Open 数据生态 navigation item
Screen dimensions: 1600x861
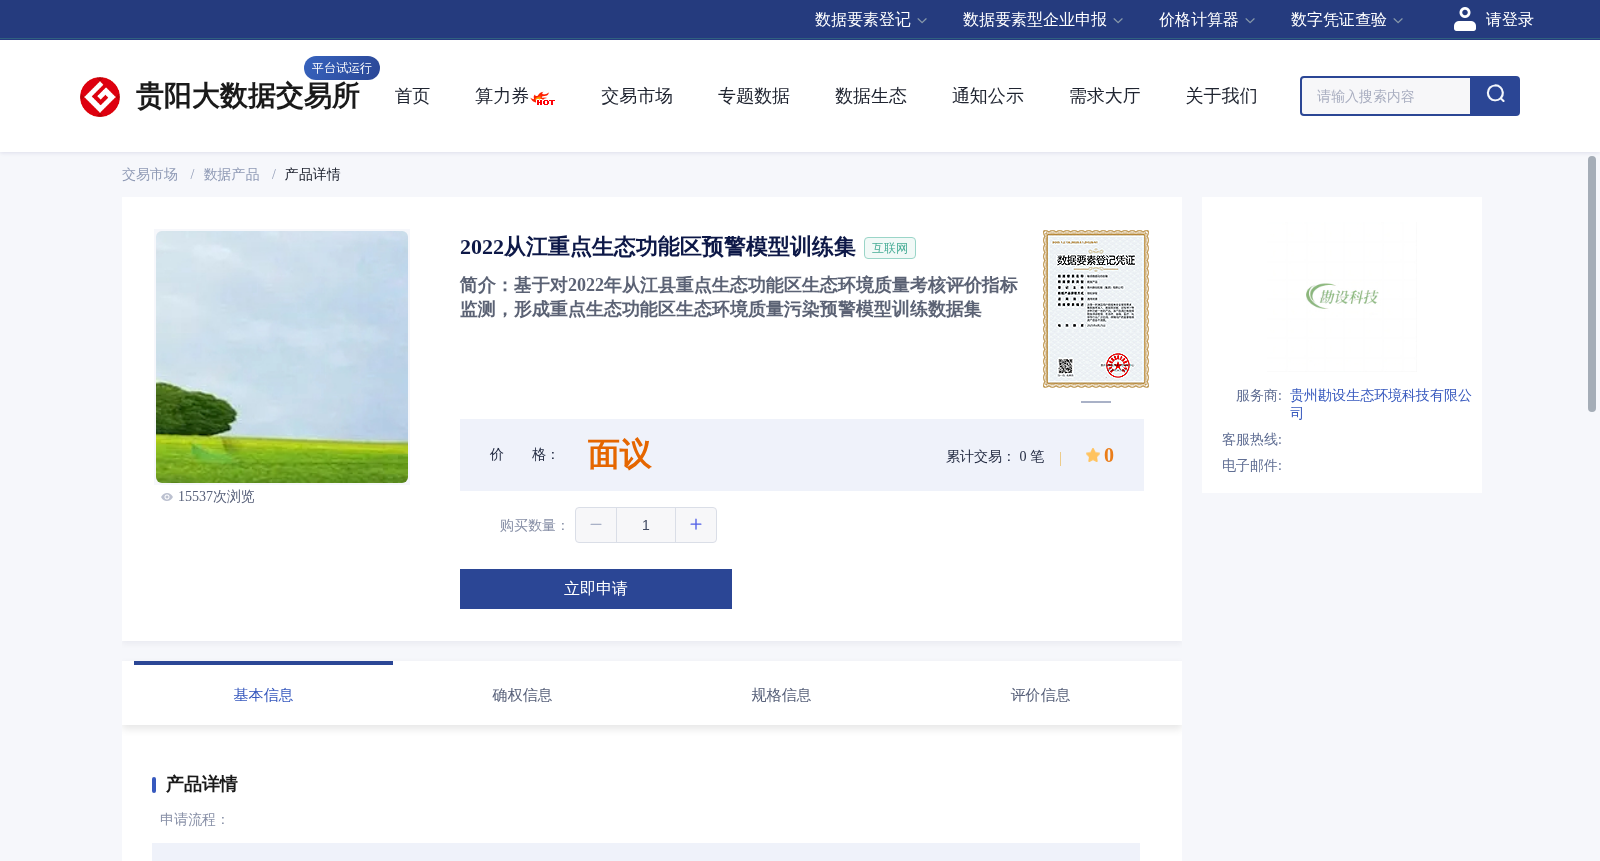click(871, 96)
